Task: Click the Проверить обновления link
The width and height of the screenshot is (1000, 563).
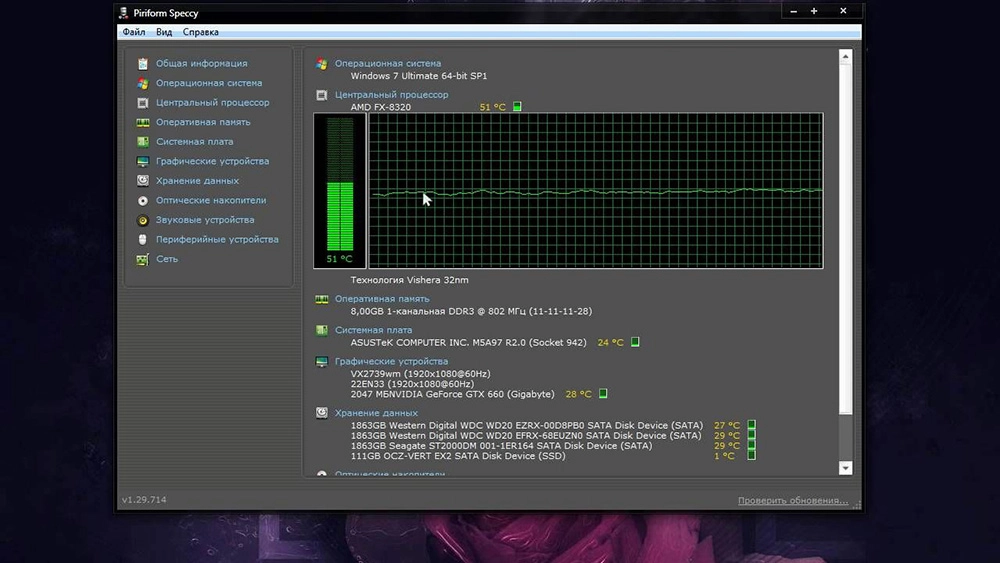Action: 793,500
